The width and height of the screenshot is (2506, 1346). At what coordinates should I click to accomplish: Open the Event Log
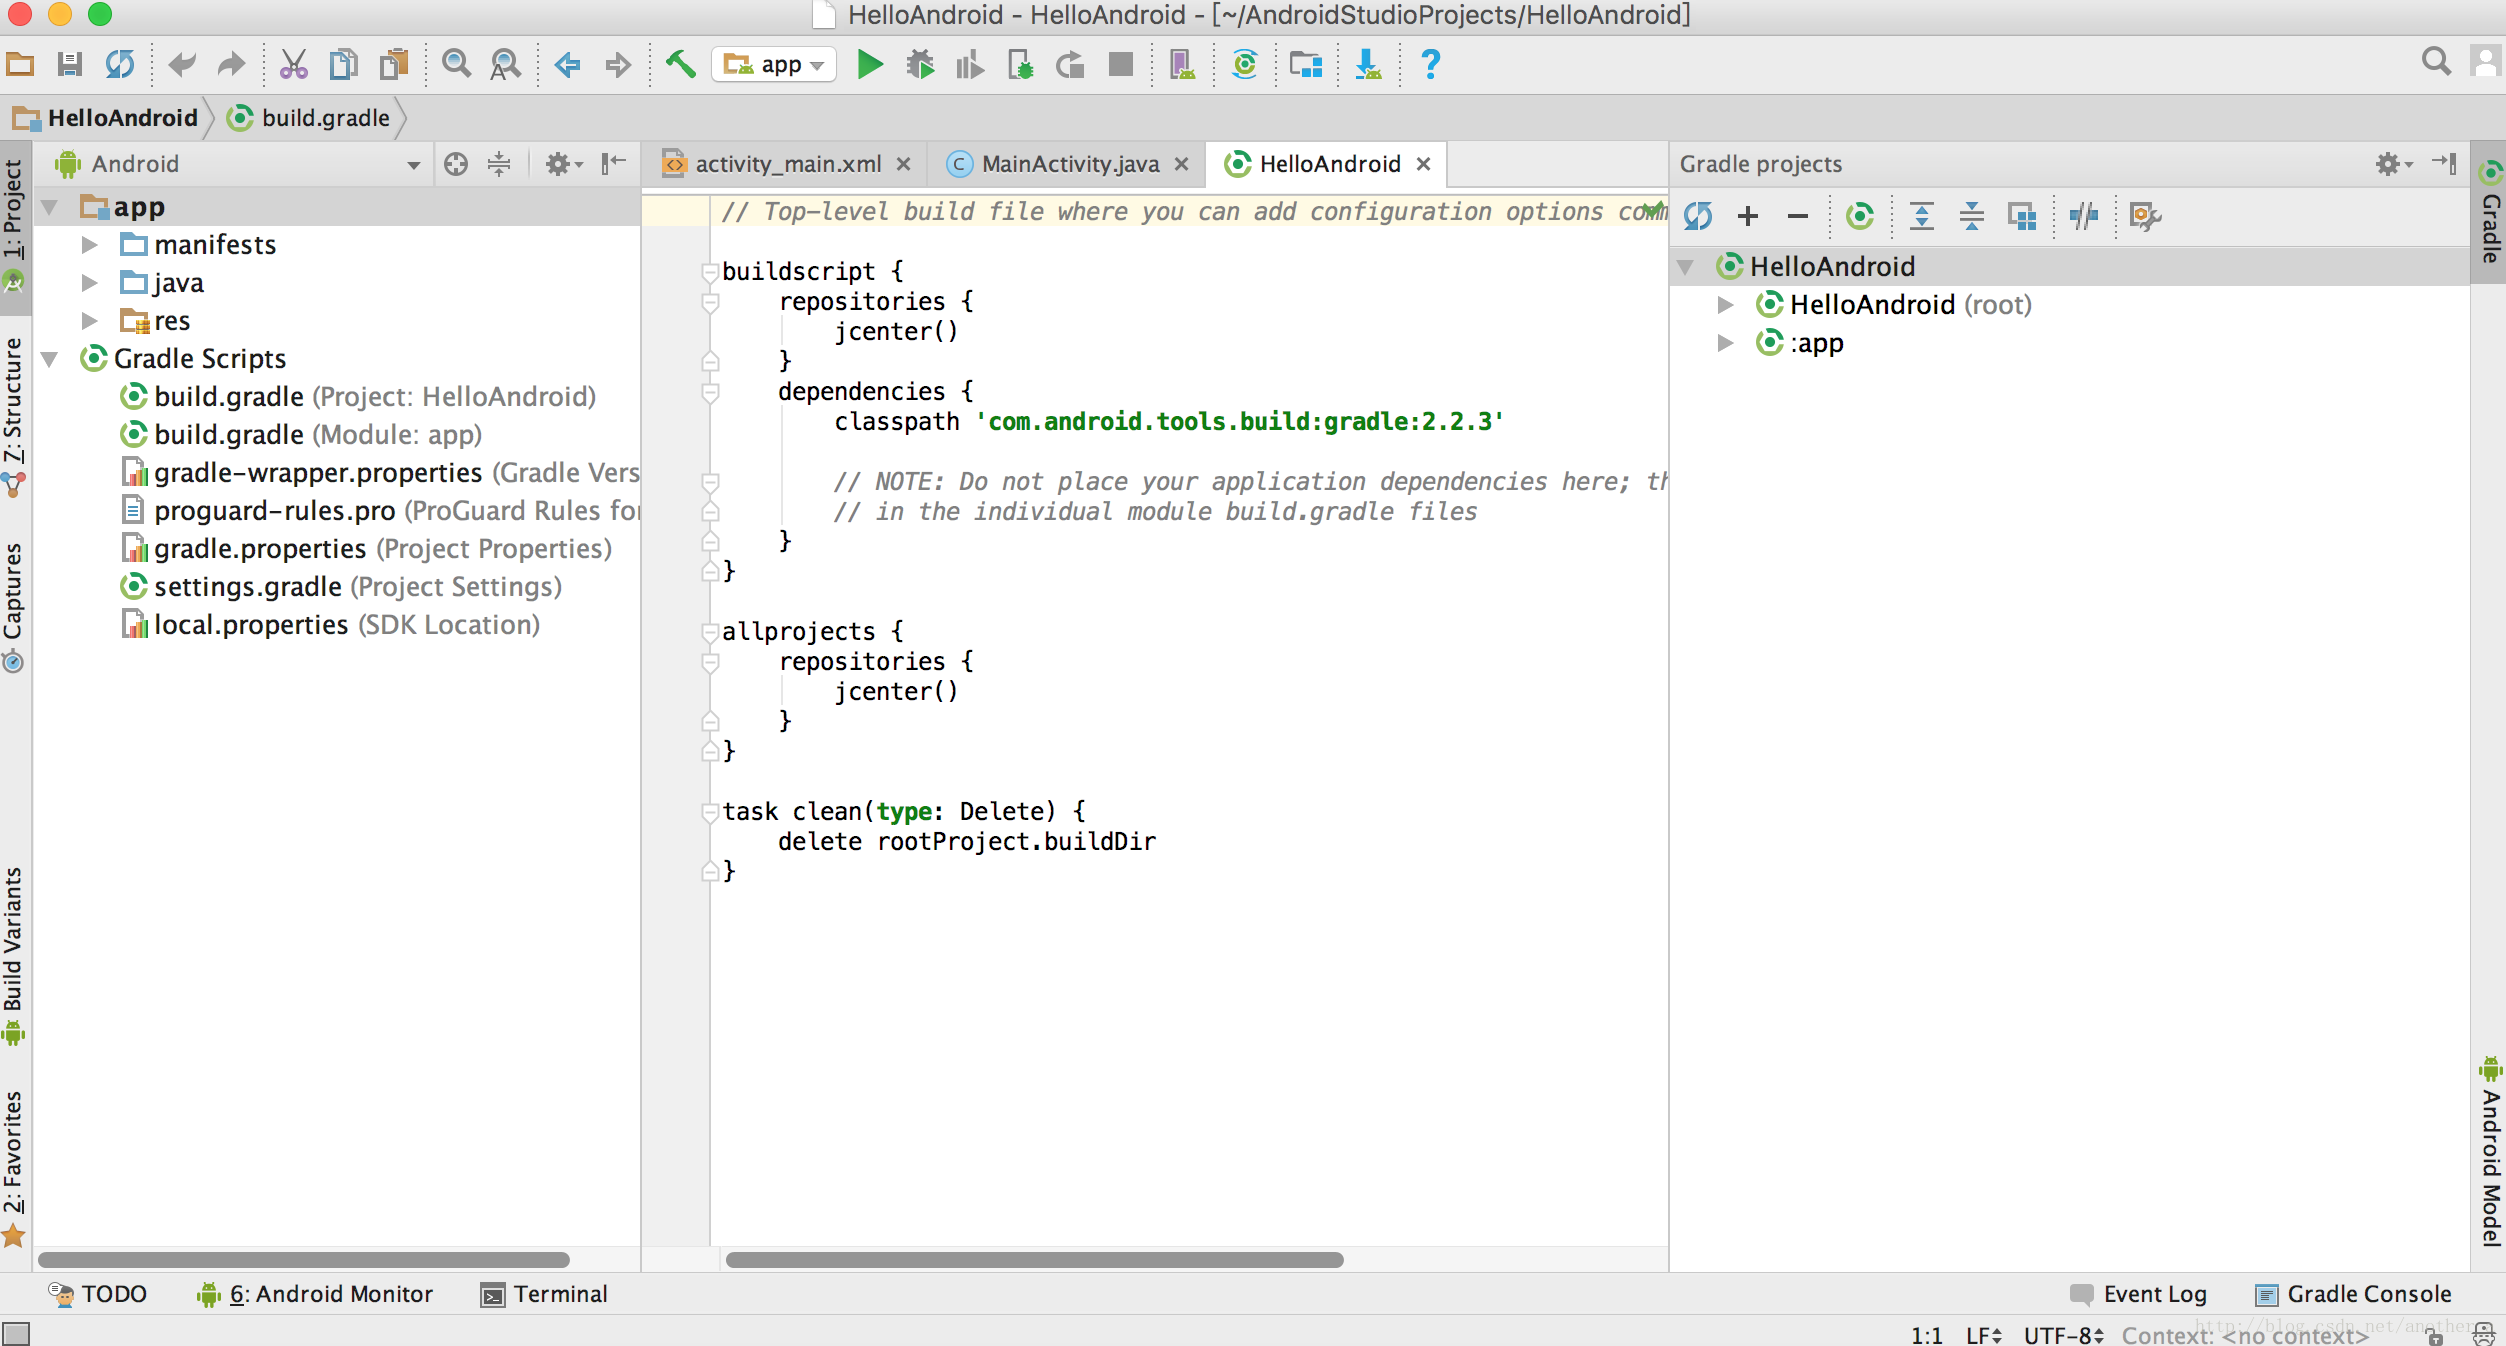coord(2139,1294)
